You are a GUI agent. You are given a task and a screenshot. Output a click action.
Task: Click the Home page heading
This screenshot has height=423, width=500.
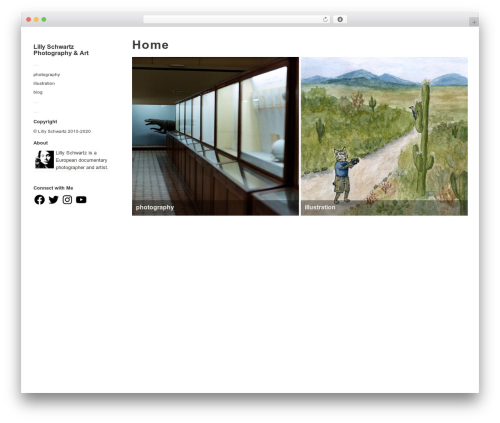tap(150, 45)
